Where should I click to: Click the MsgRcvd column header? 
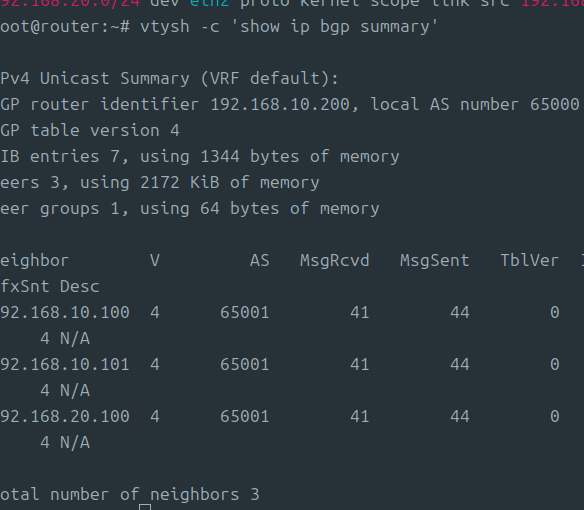click(x=334, y=260)
